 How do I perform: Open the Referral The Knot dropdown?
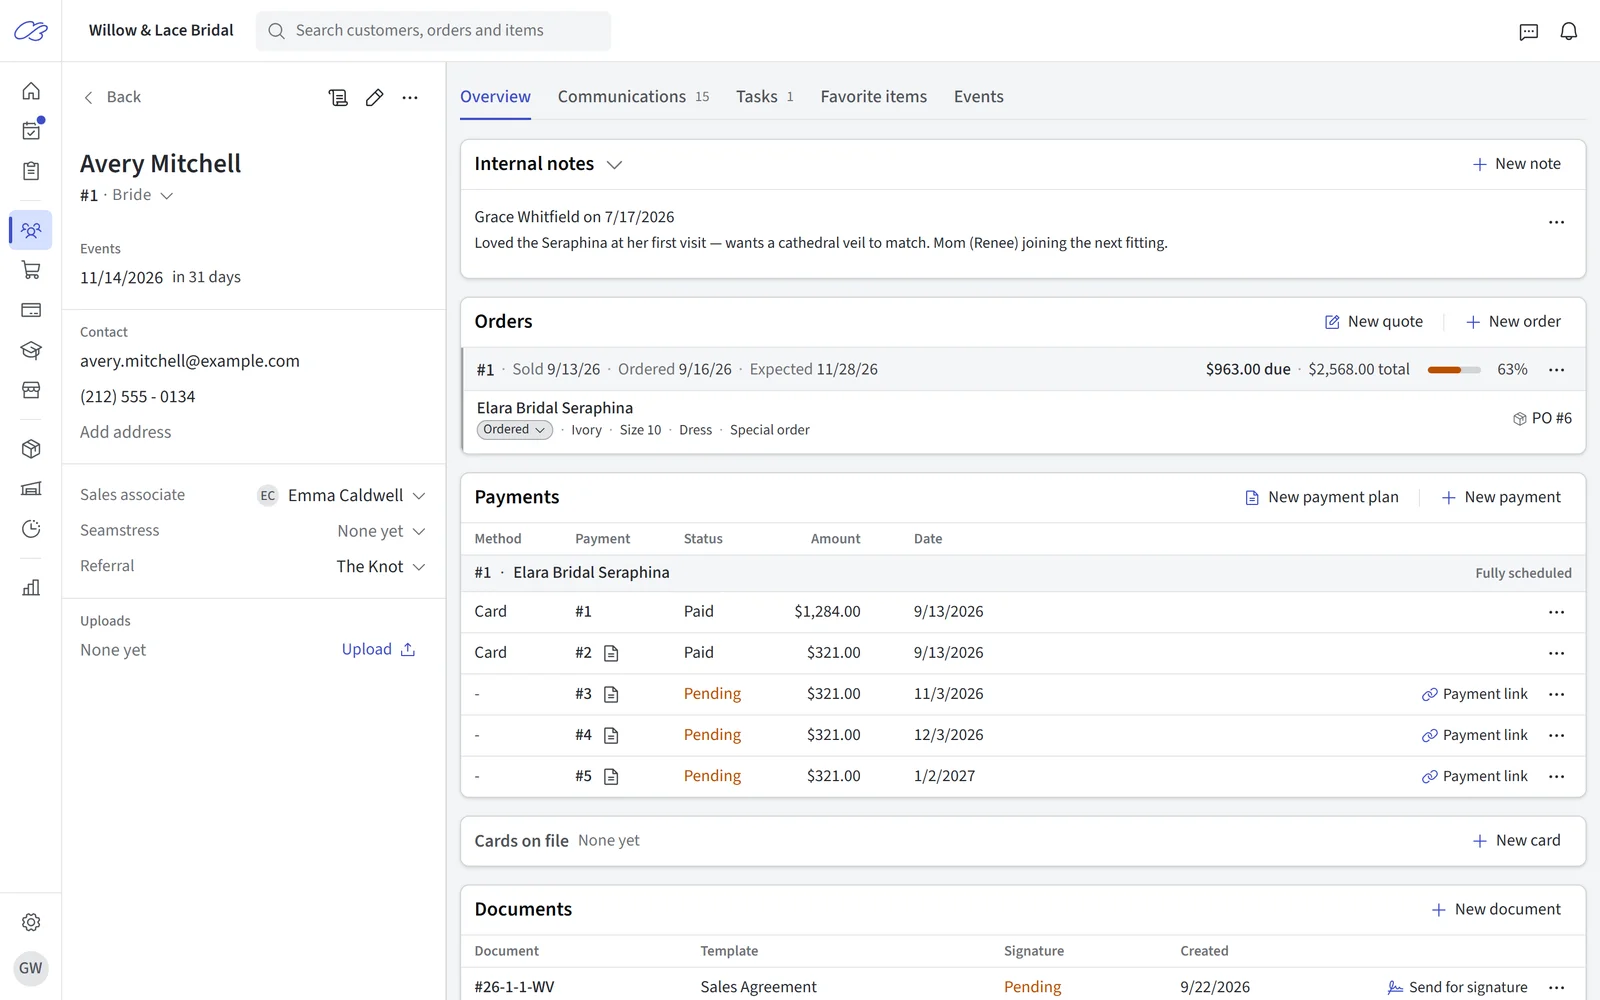tap(381, 566)
